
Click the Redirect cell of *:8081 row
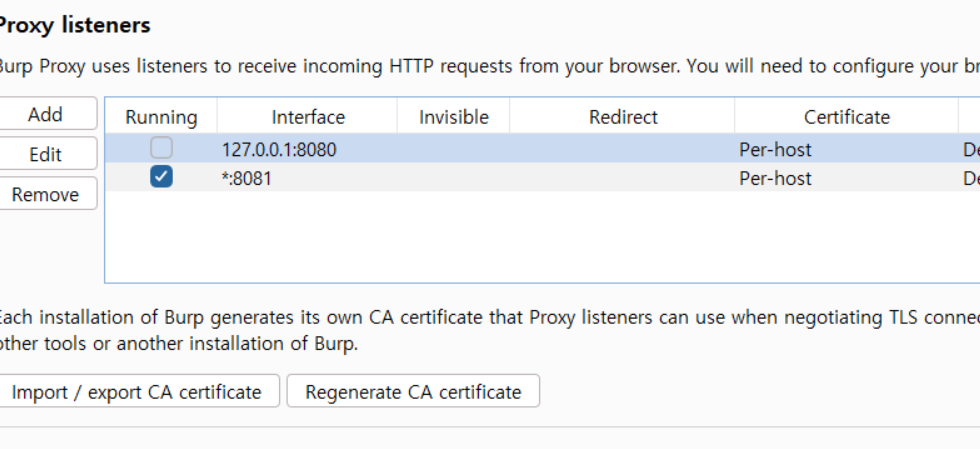(622, 178)
